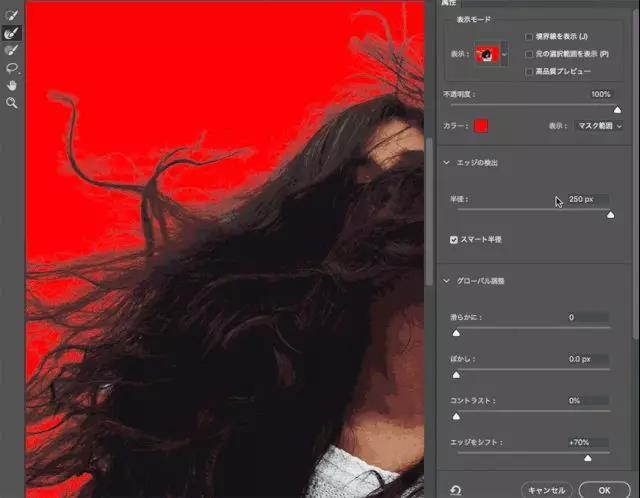Open the view mode dropdown arrow
The height and width of the screenshot is (498, 640).
[x=504, y=54]
